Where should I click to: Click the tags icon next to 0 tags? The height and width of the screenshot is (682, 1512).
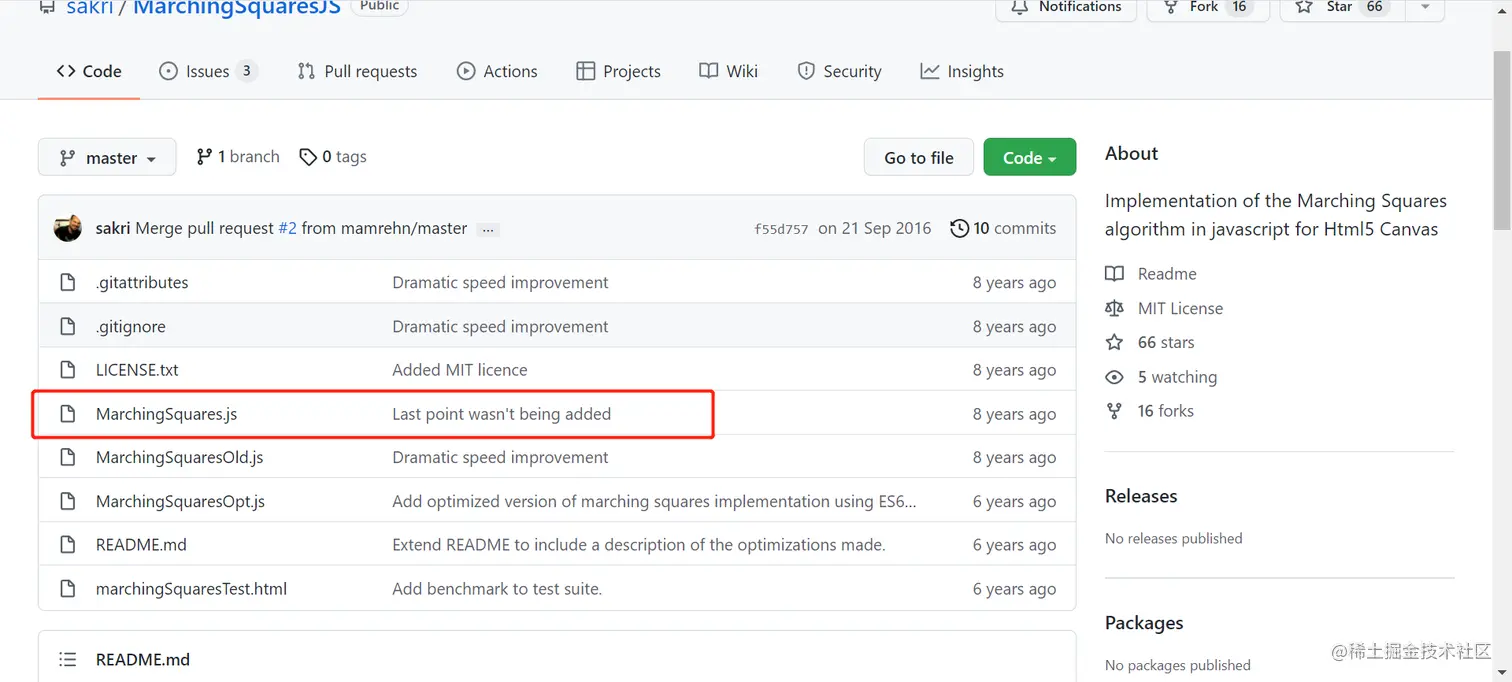(308, 157)
